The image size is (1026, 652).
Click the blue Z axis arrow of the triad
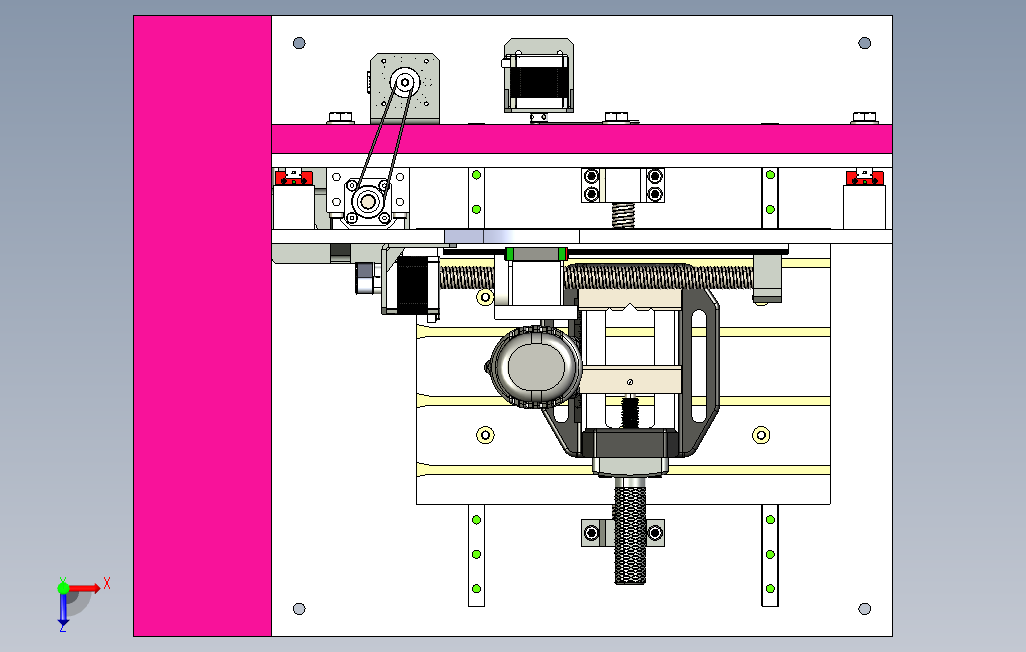pos(63,609)
